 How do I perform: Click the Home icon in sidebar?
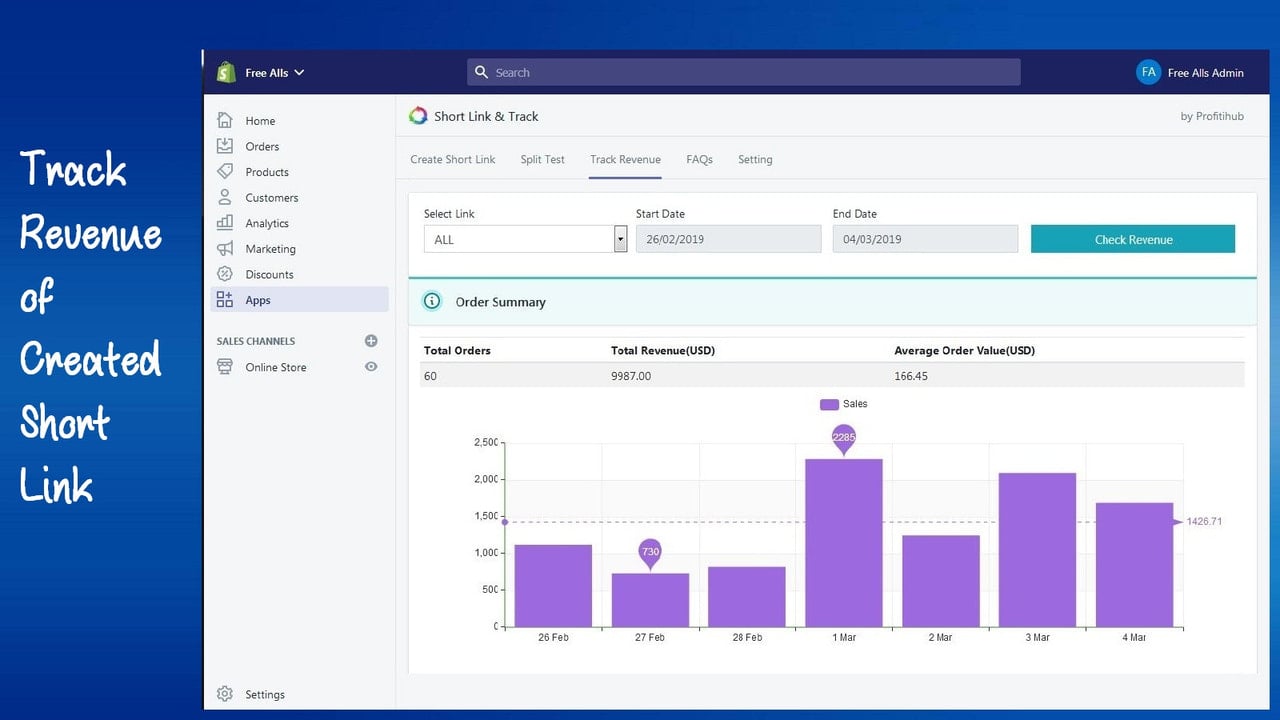coord(225,120)
